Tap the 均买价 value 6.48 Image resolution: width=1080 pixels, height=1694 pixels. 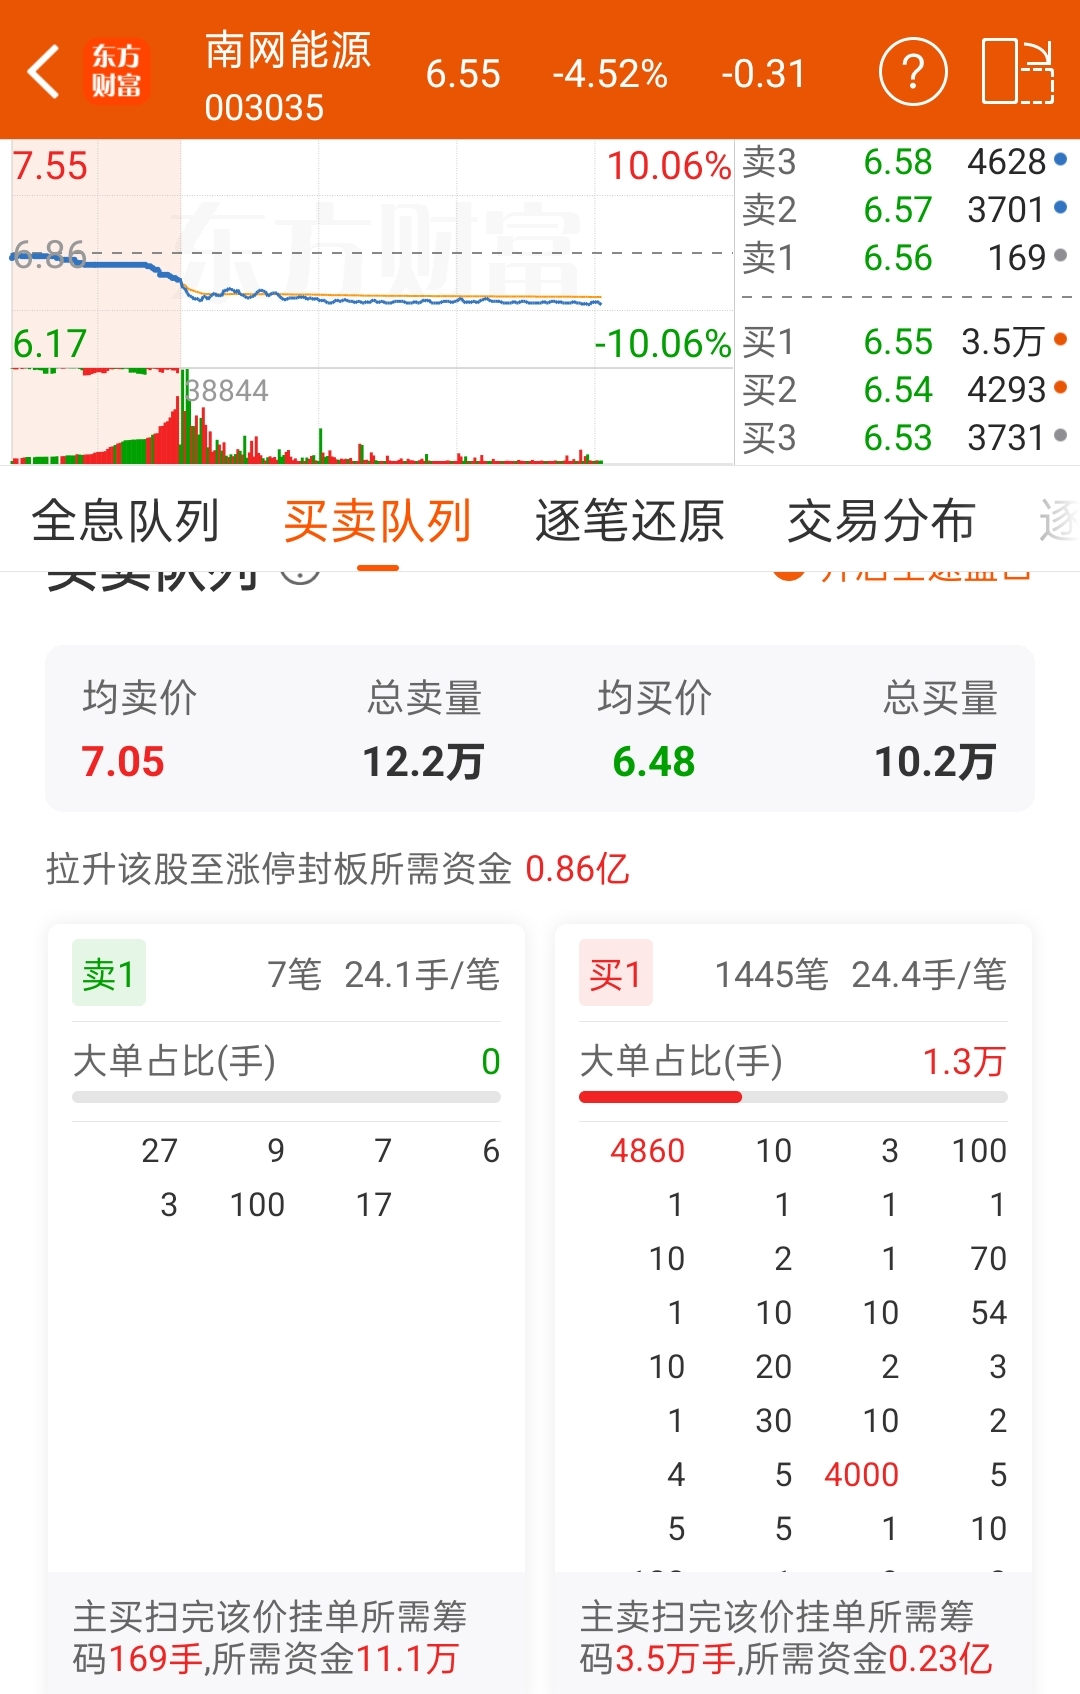pos(654,762)
